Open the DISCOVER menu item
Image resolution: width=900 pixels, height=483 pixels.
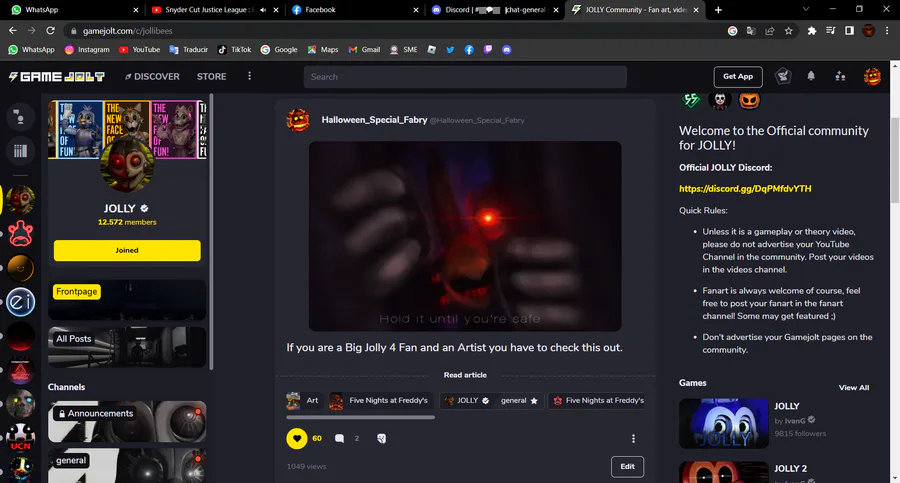152,76
